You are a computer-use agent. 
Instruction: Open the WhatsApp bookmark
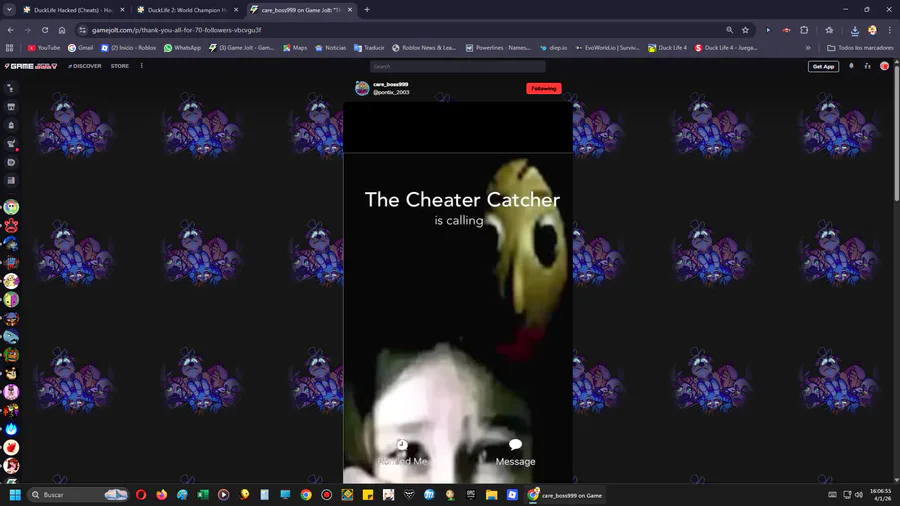pyautogui.click(x=183, y=48)
